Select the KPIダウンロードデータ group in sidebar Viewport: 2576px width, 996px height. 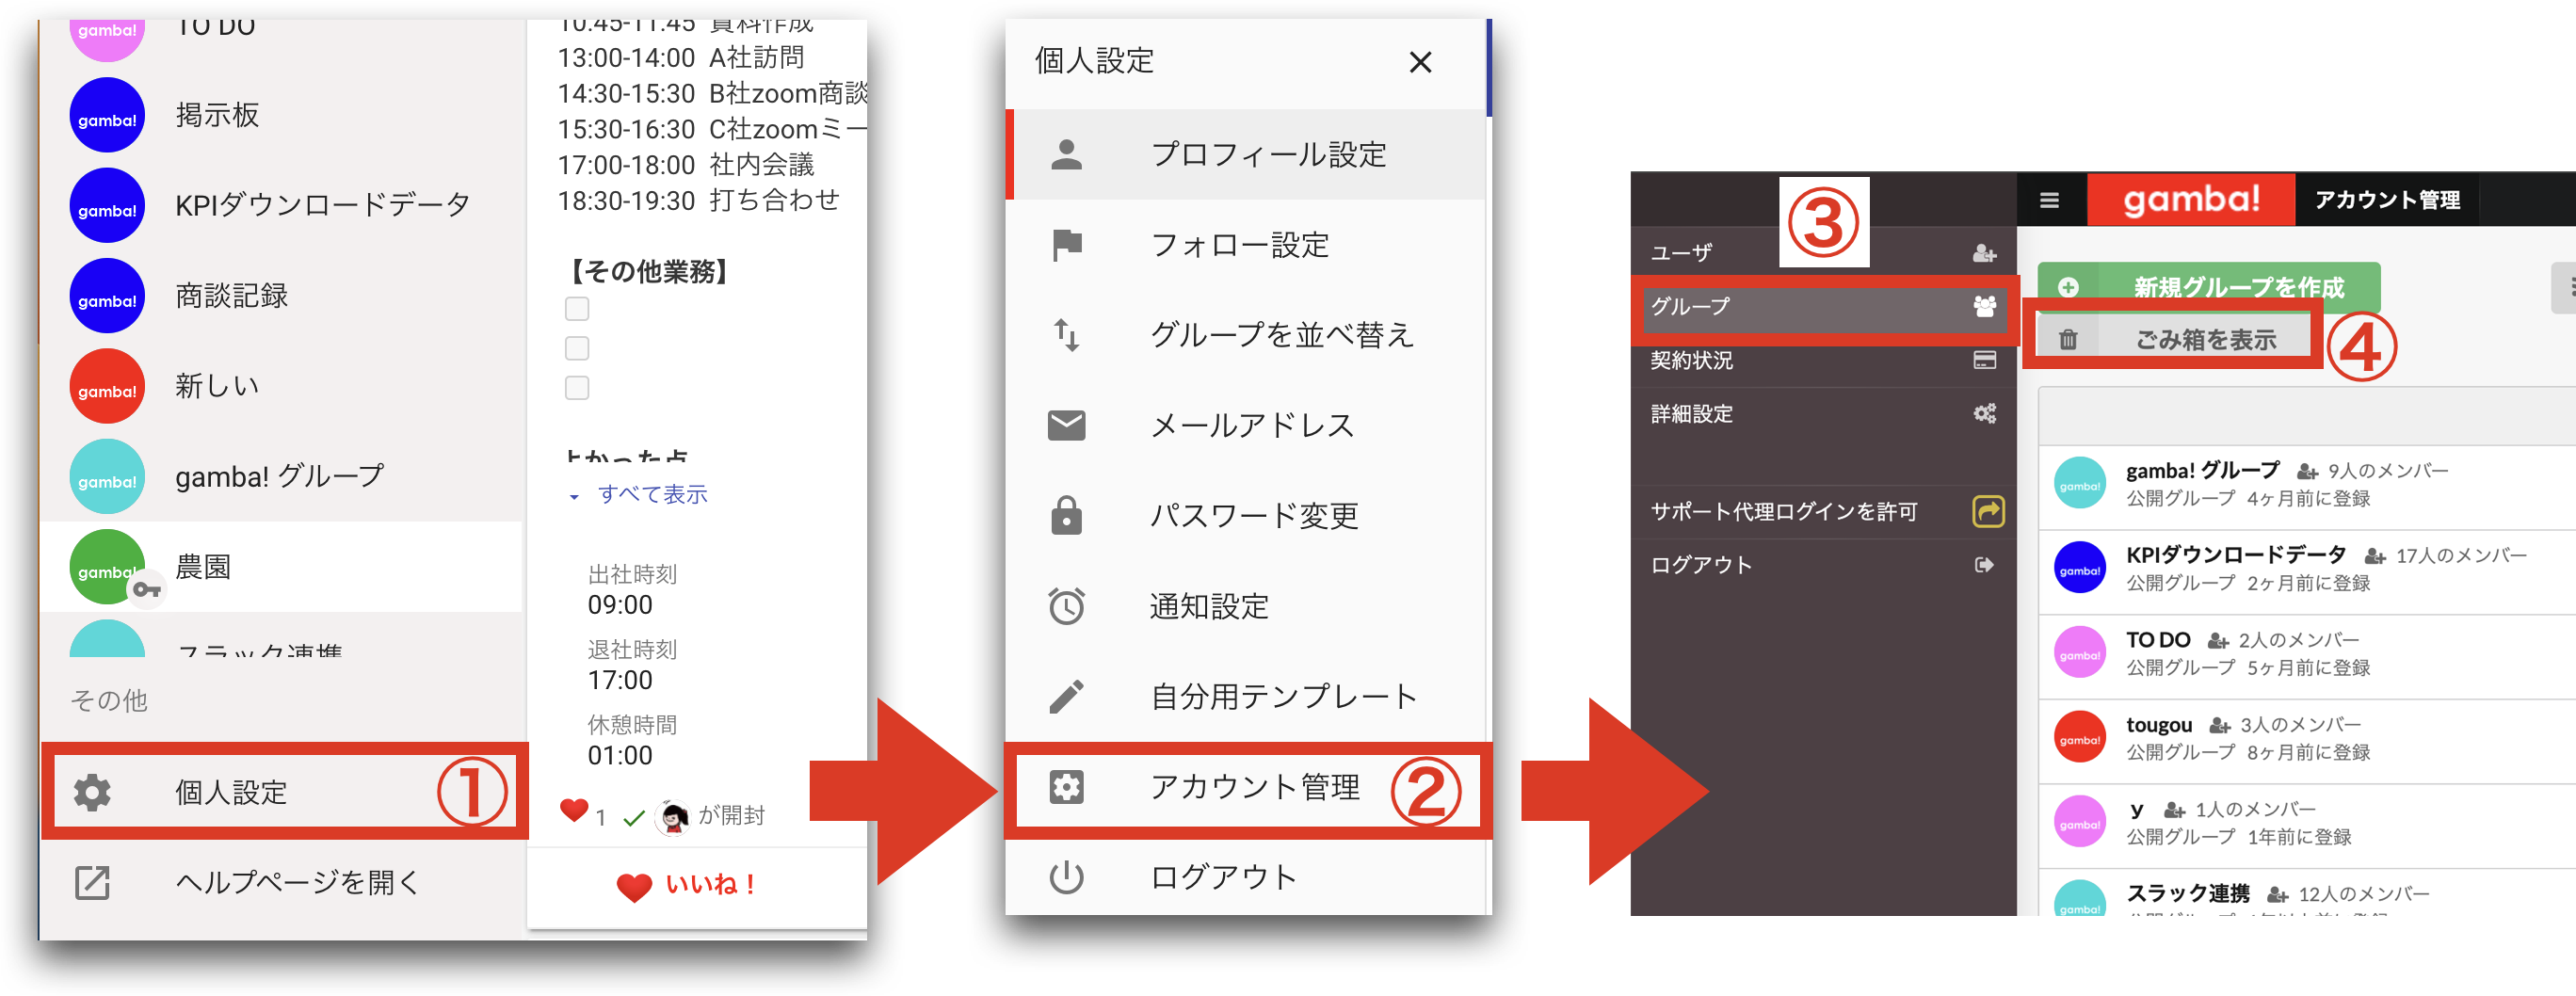[x=282, y=205]
